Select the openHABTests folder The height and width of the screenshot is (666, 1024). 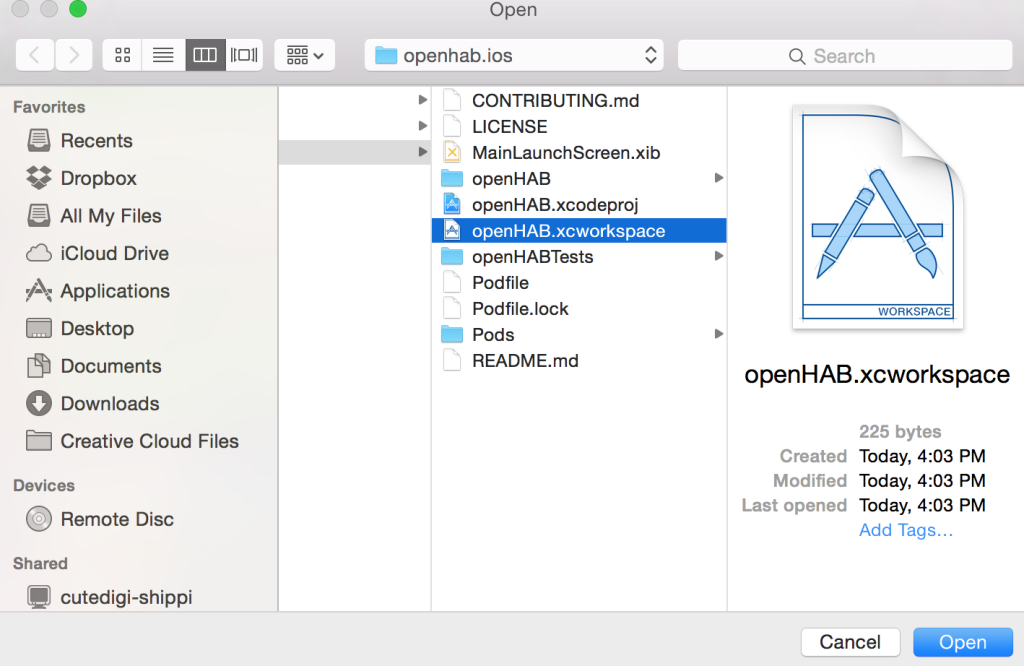coord(579,257)
